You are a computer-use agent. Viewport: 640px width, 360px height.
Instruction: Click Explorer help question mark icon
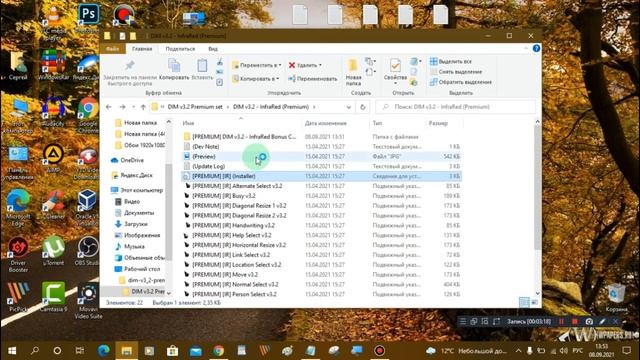(x=536, y=49)
